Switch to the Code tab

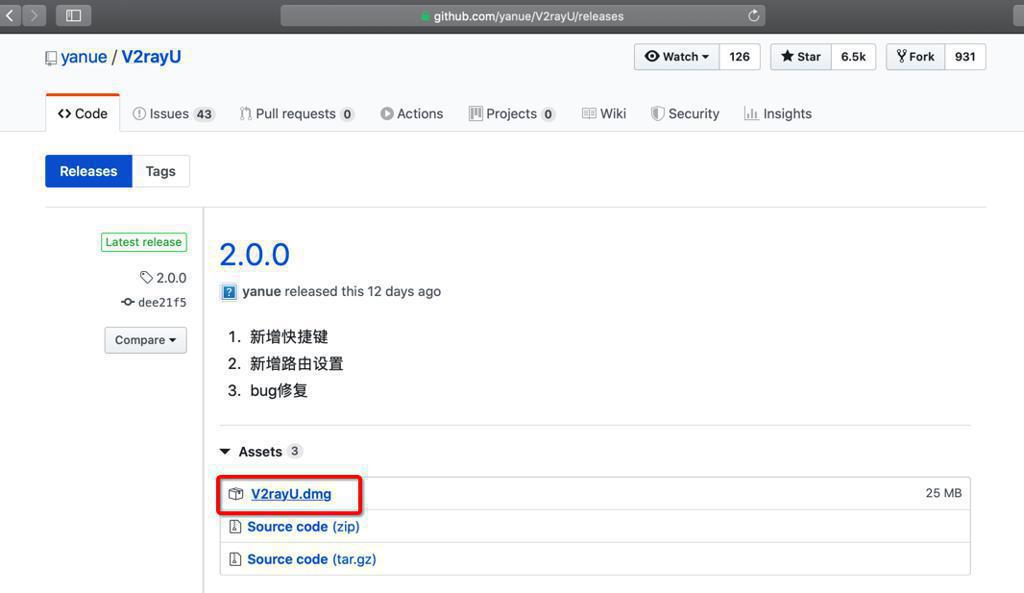tap(82, 114)
